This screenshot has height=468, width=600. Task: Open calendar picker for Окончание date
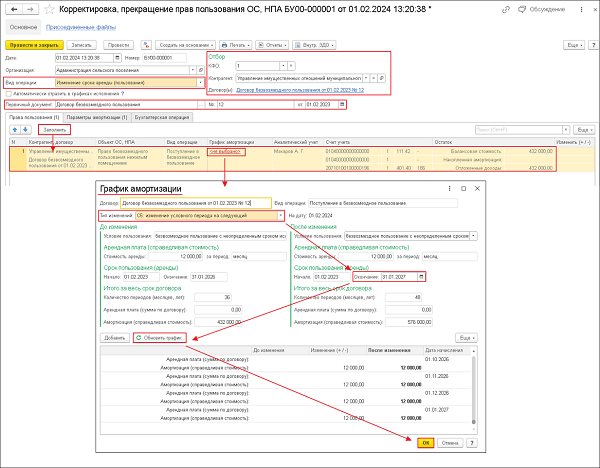pyautogui.click(x=421, y=276)
